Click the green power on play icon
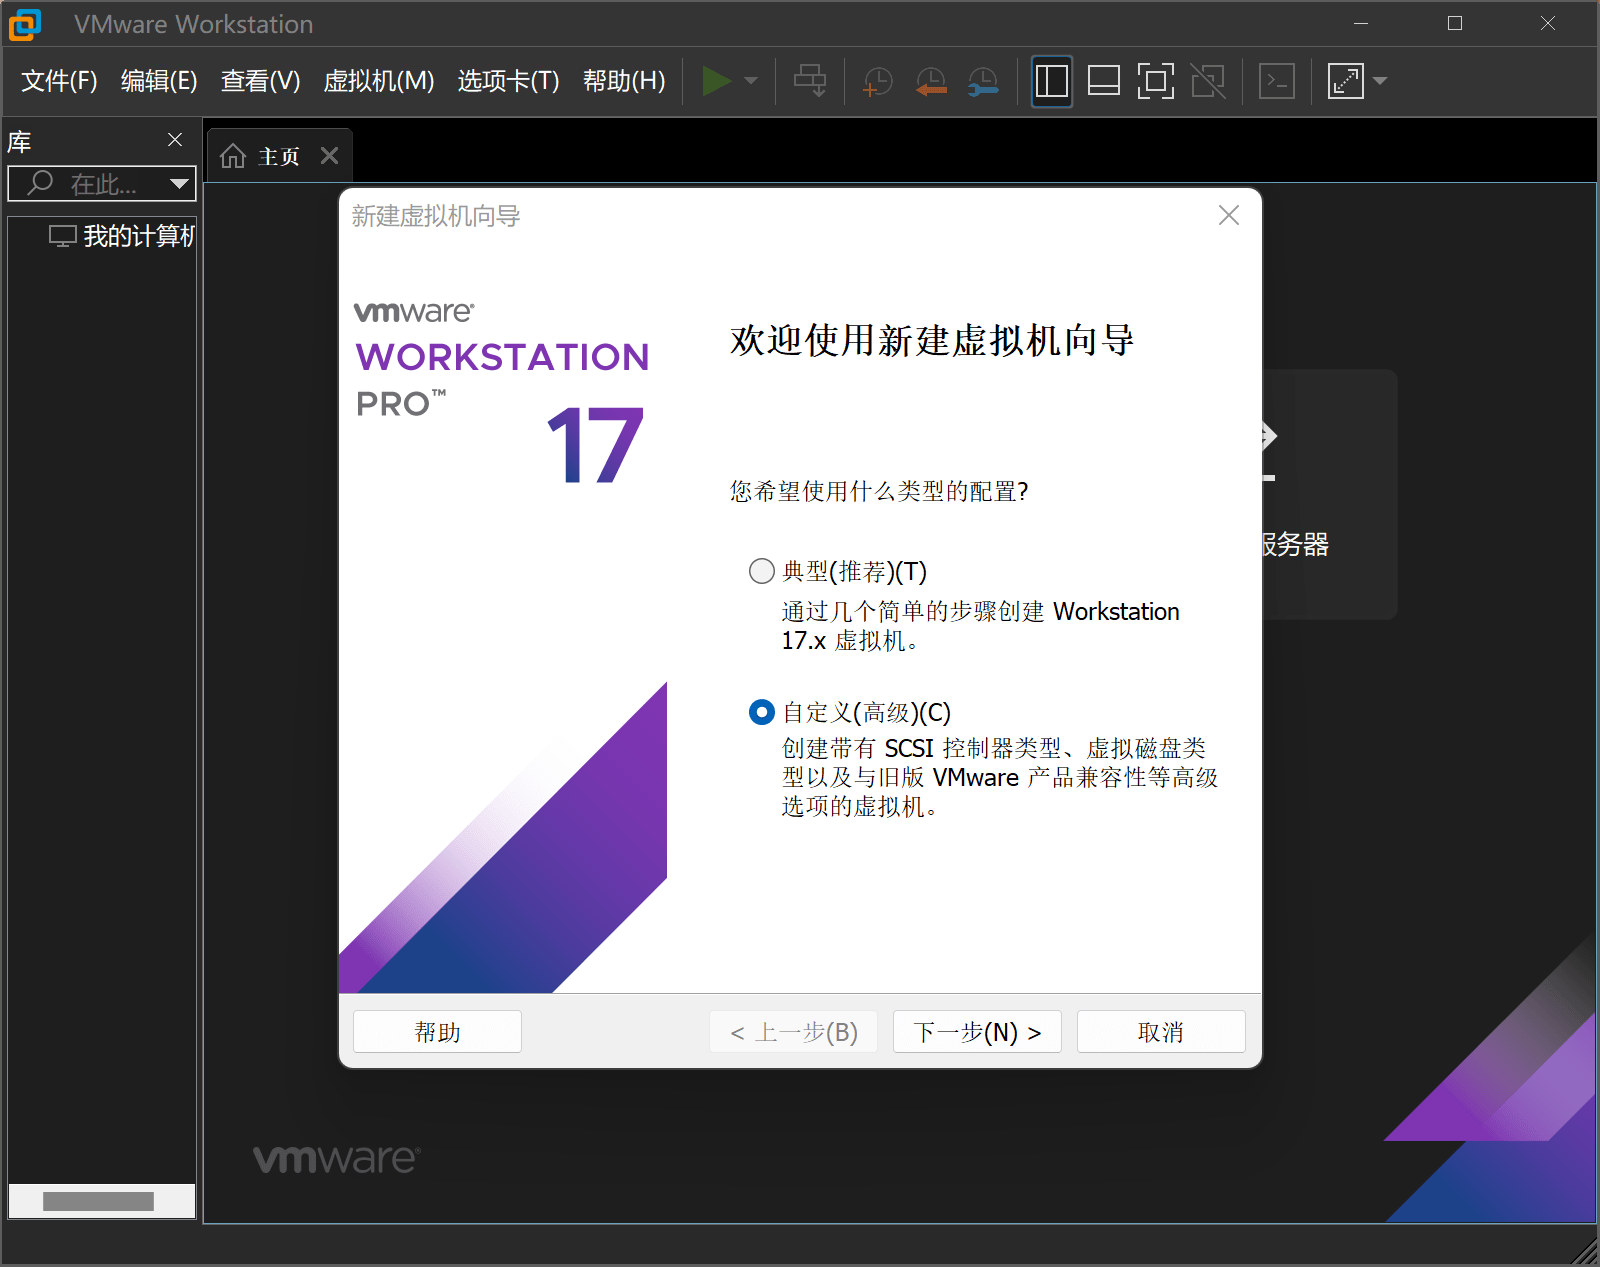The height and width of the screenshot is (1267, 1600). click(x=715, y=81)
